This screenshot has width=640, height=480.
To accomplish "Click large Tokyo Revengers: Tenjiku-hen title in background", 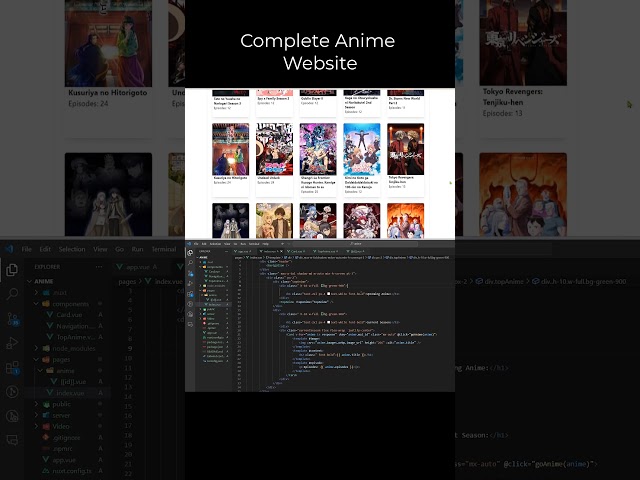I will coord(513,97).
